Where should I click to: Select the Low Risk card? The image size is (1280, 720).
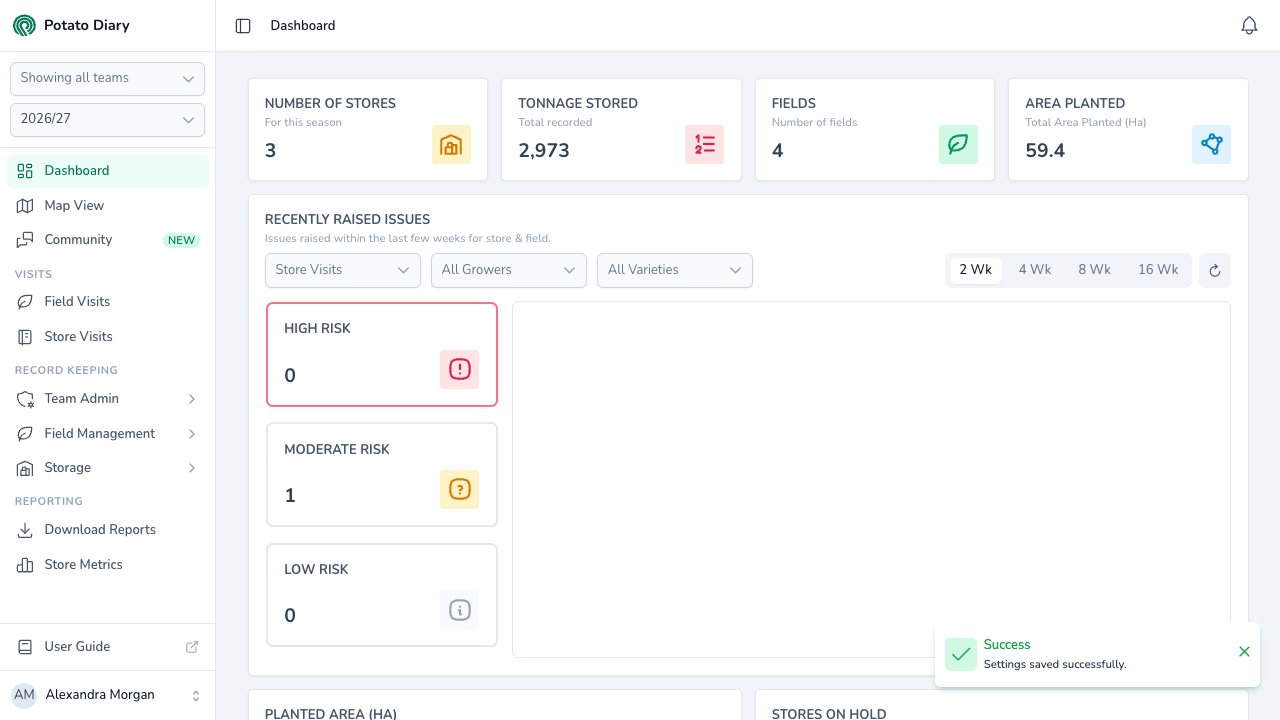pyautogui.click(x=382, y=595)
